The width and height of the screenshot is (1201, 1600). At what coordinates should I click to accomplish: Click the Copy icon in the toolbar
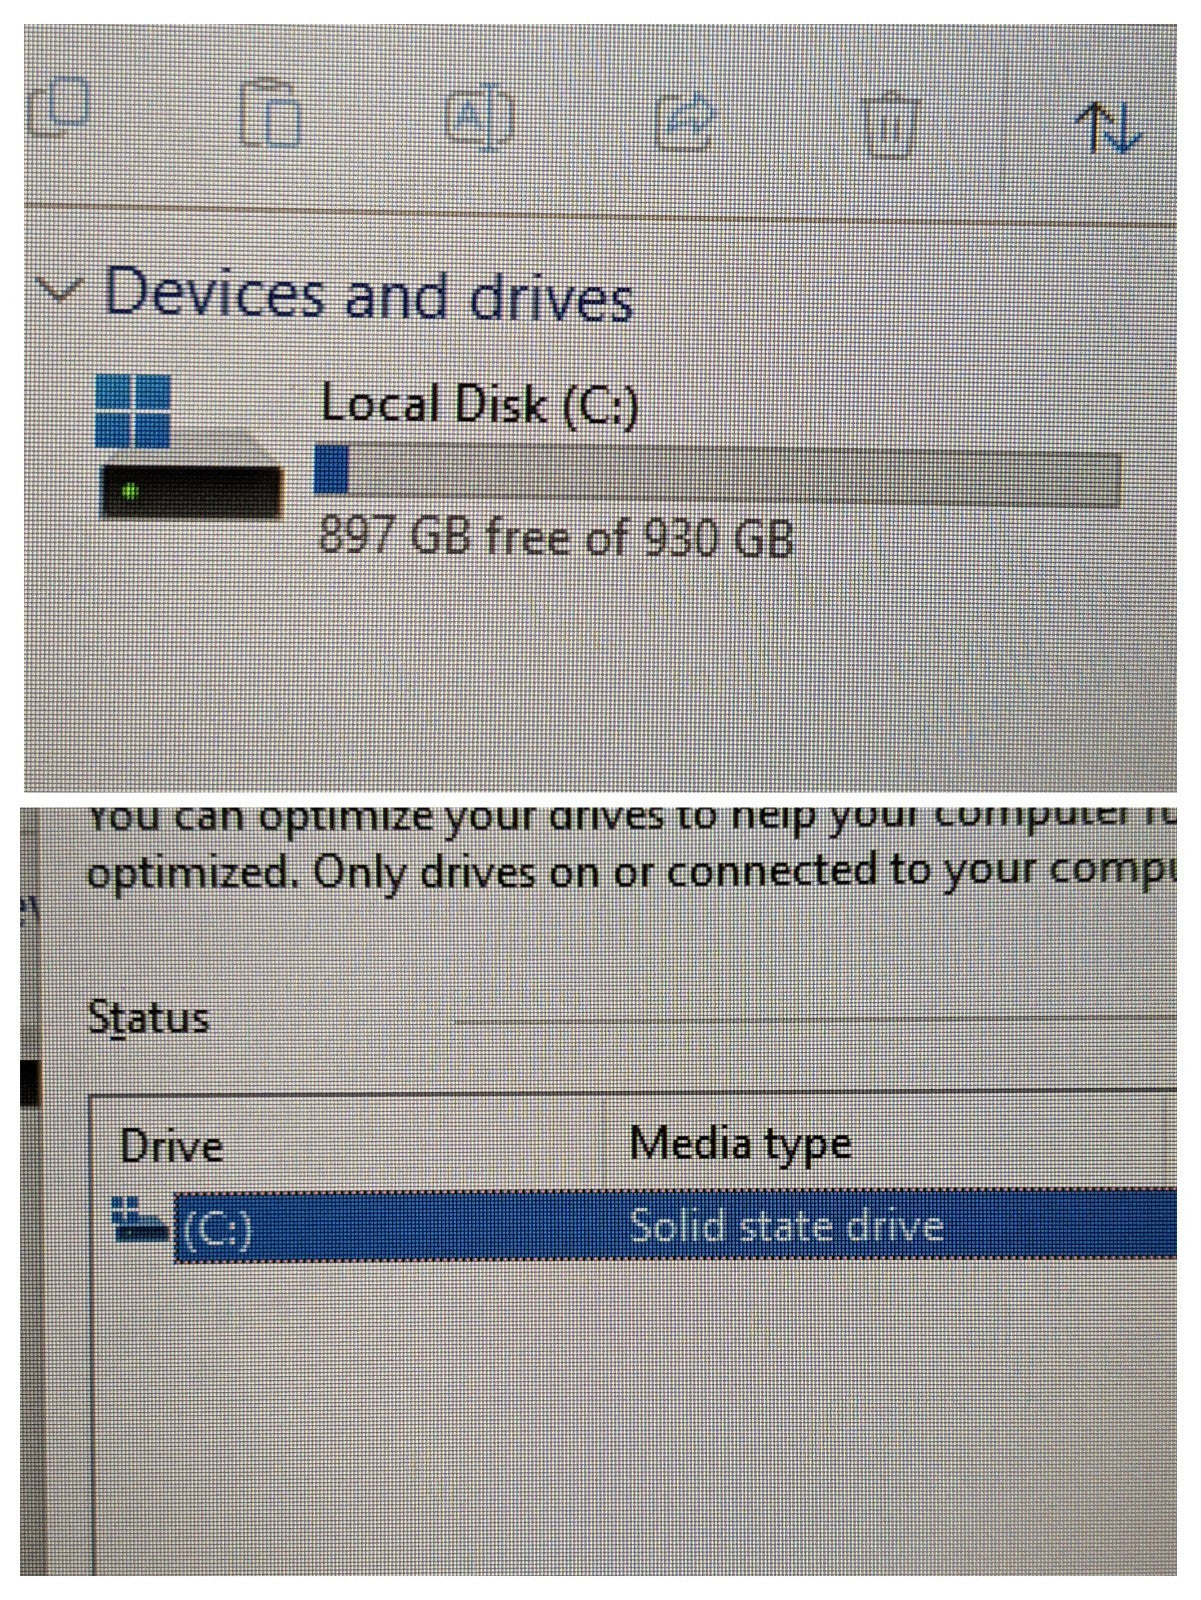pos(58,107)
